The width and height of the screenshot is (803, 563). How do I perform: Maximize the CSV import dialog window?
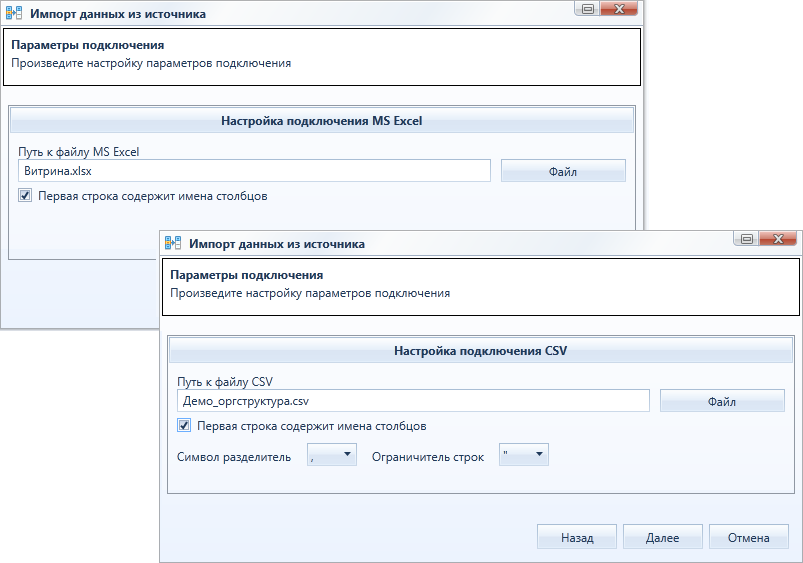pyautogui.click(x=747, y=239)
